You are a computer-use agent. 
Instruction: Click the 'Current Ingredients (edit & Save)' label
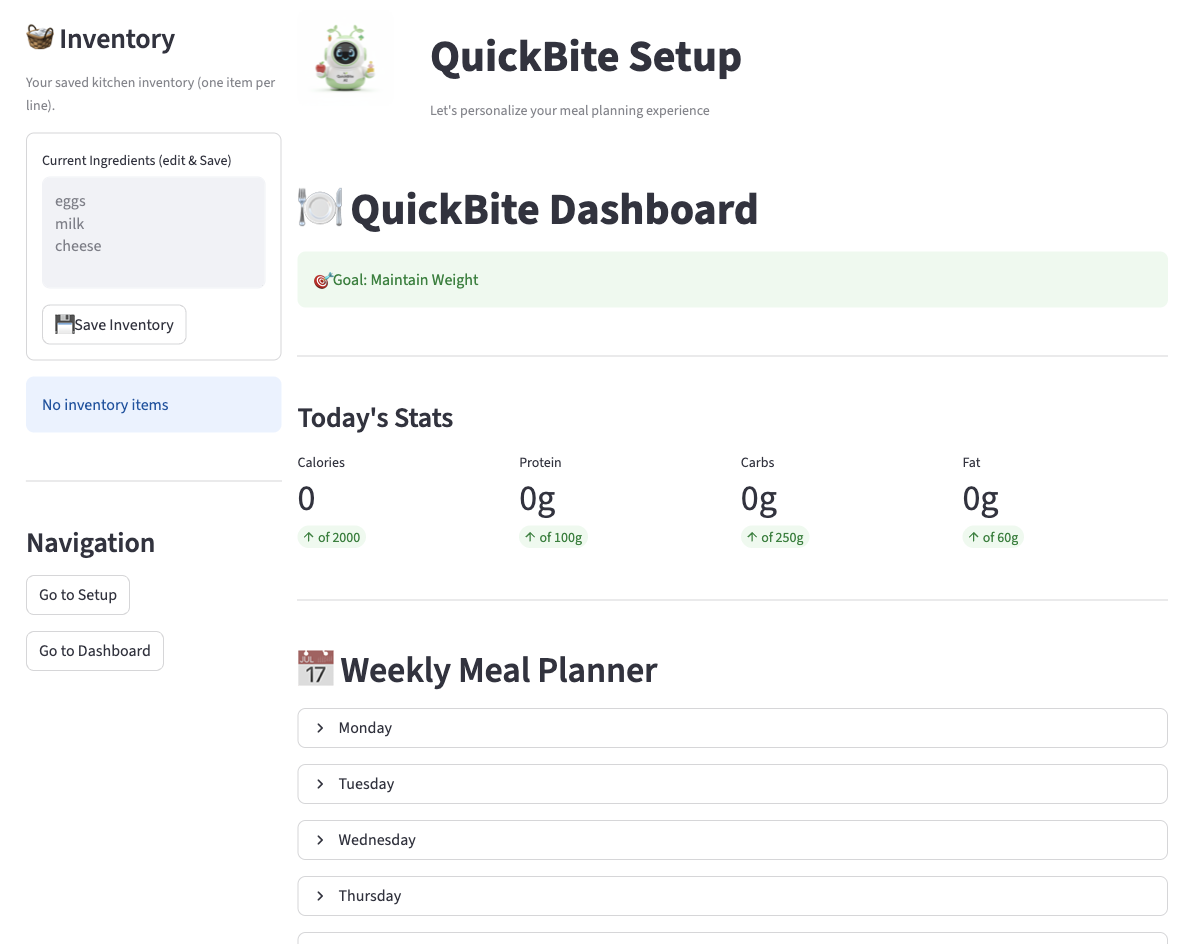(x=137, y=160)
